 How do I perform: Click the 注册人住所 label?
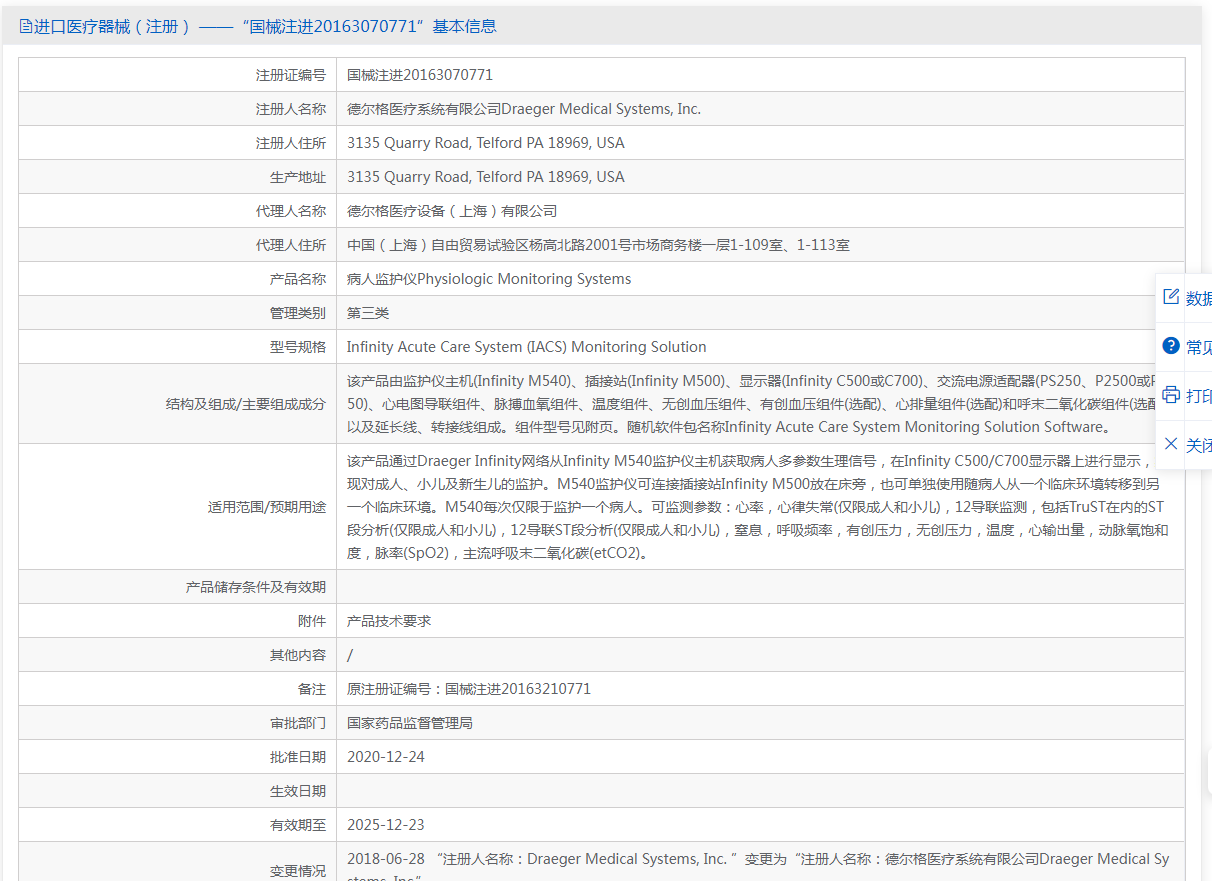click(x=291, y=143)
